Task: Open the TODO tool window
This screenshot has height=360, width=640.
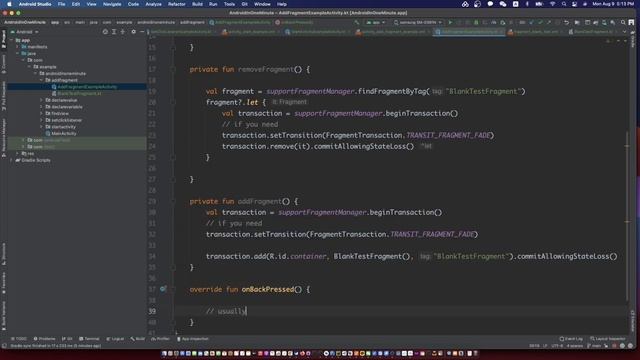Action: [x=19, y=339]
